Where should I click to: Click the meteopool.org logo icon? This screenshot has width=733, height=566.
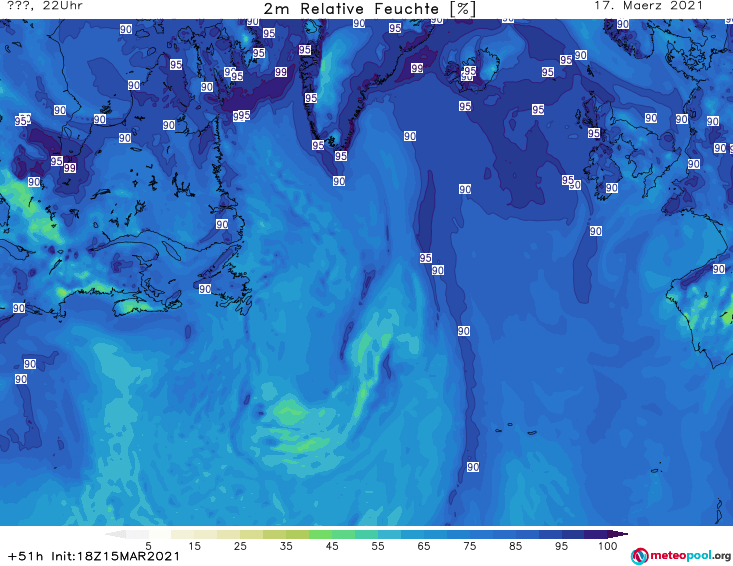tap(639, 556)
